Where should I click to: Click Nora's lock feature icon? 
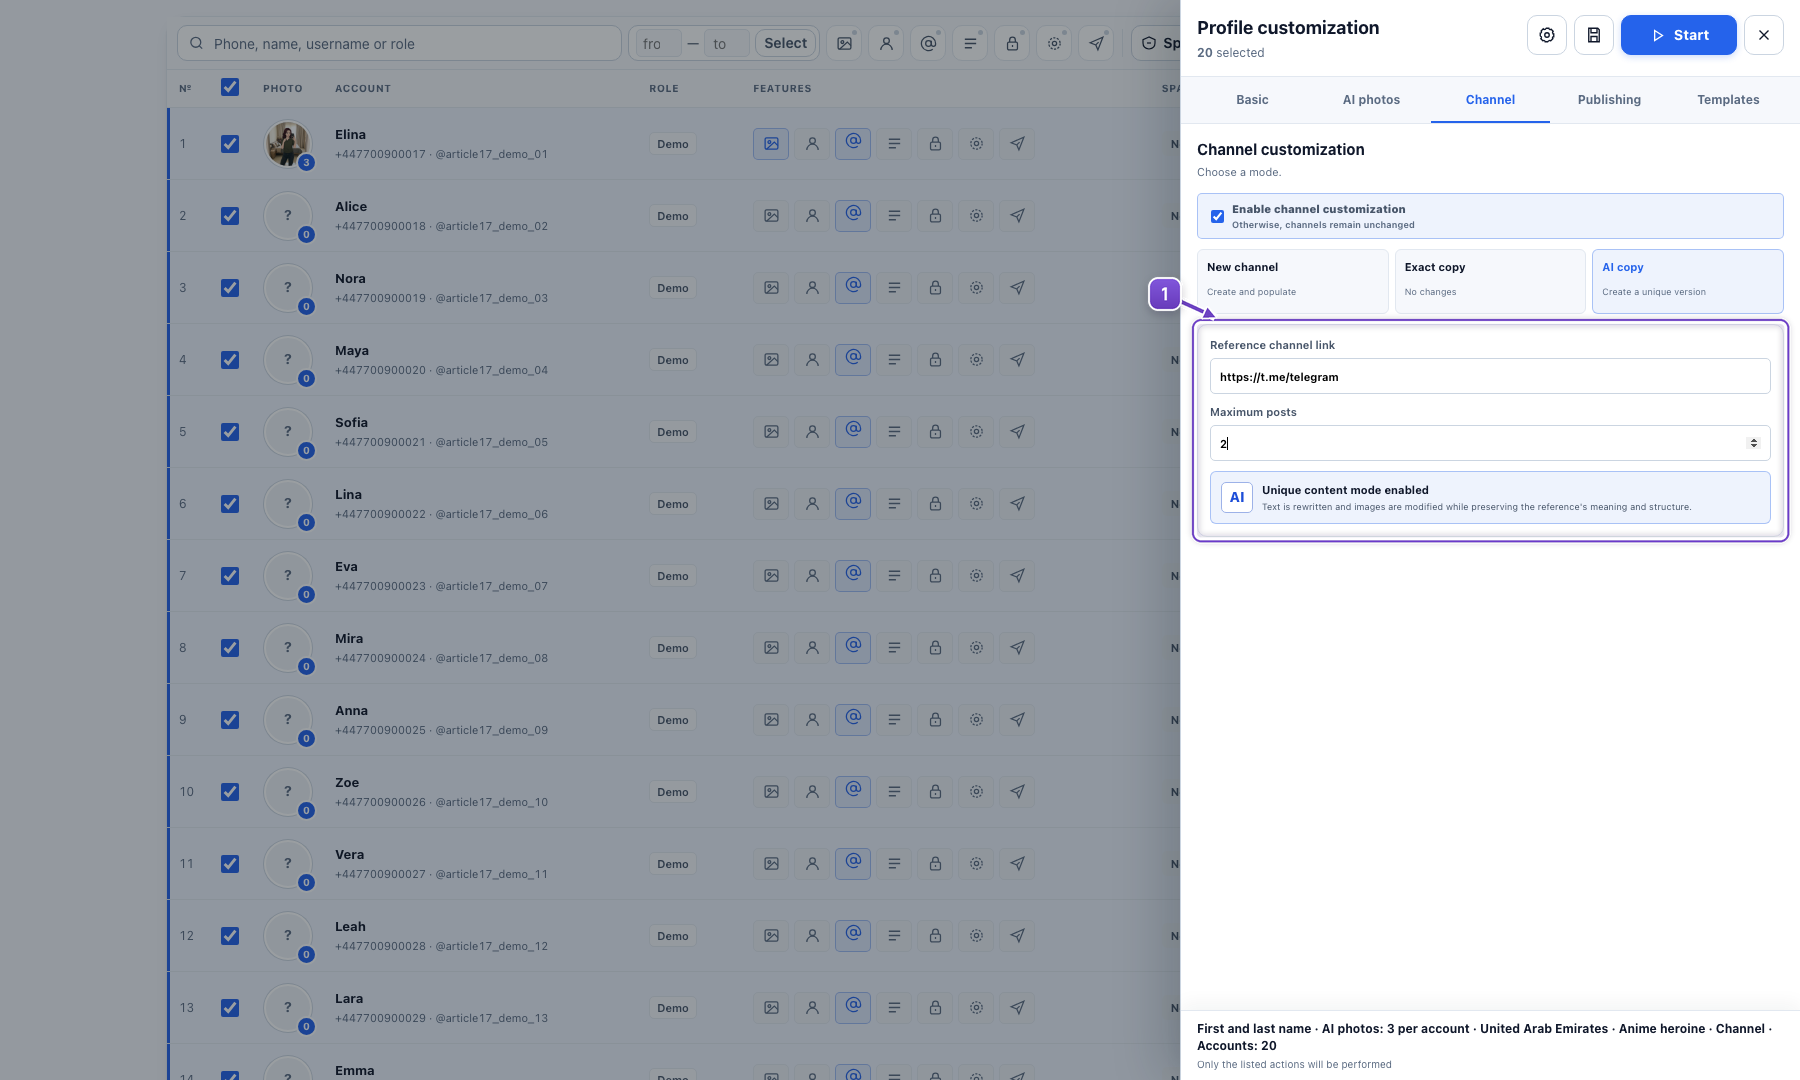(x=935, y=288)
